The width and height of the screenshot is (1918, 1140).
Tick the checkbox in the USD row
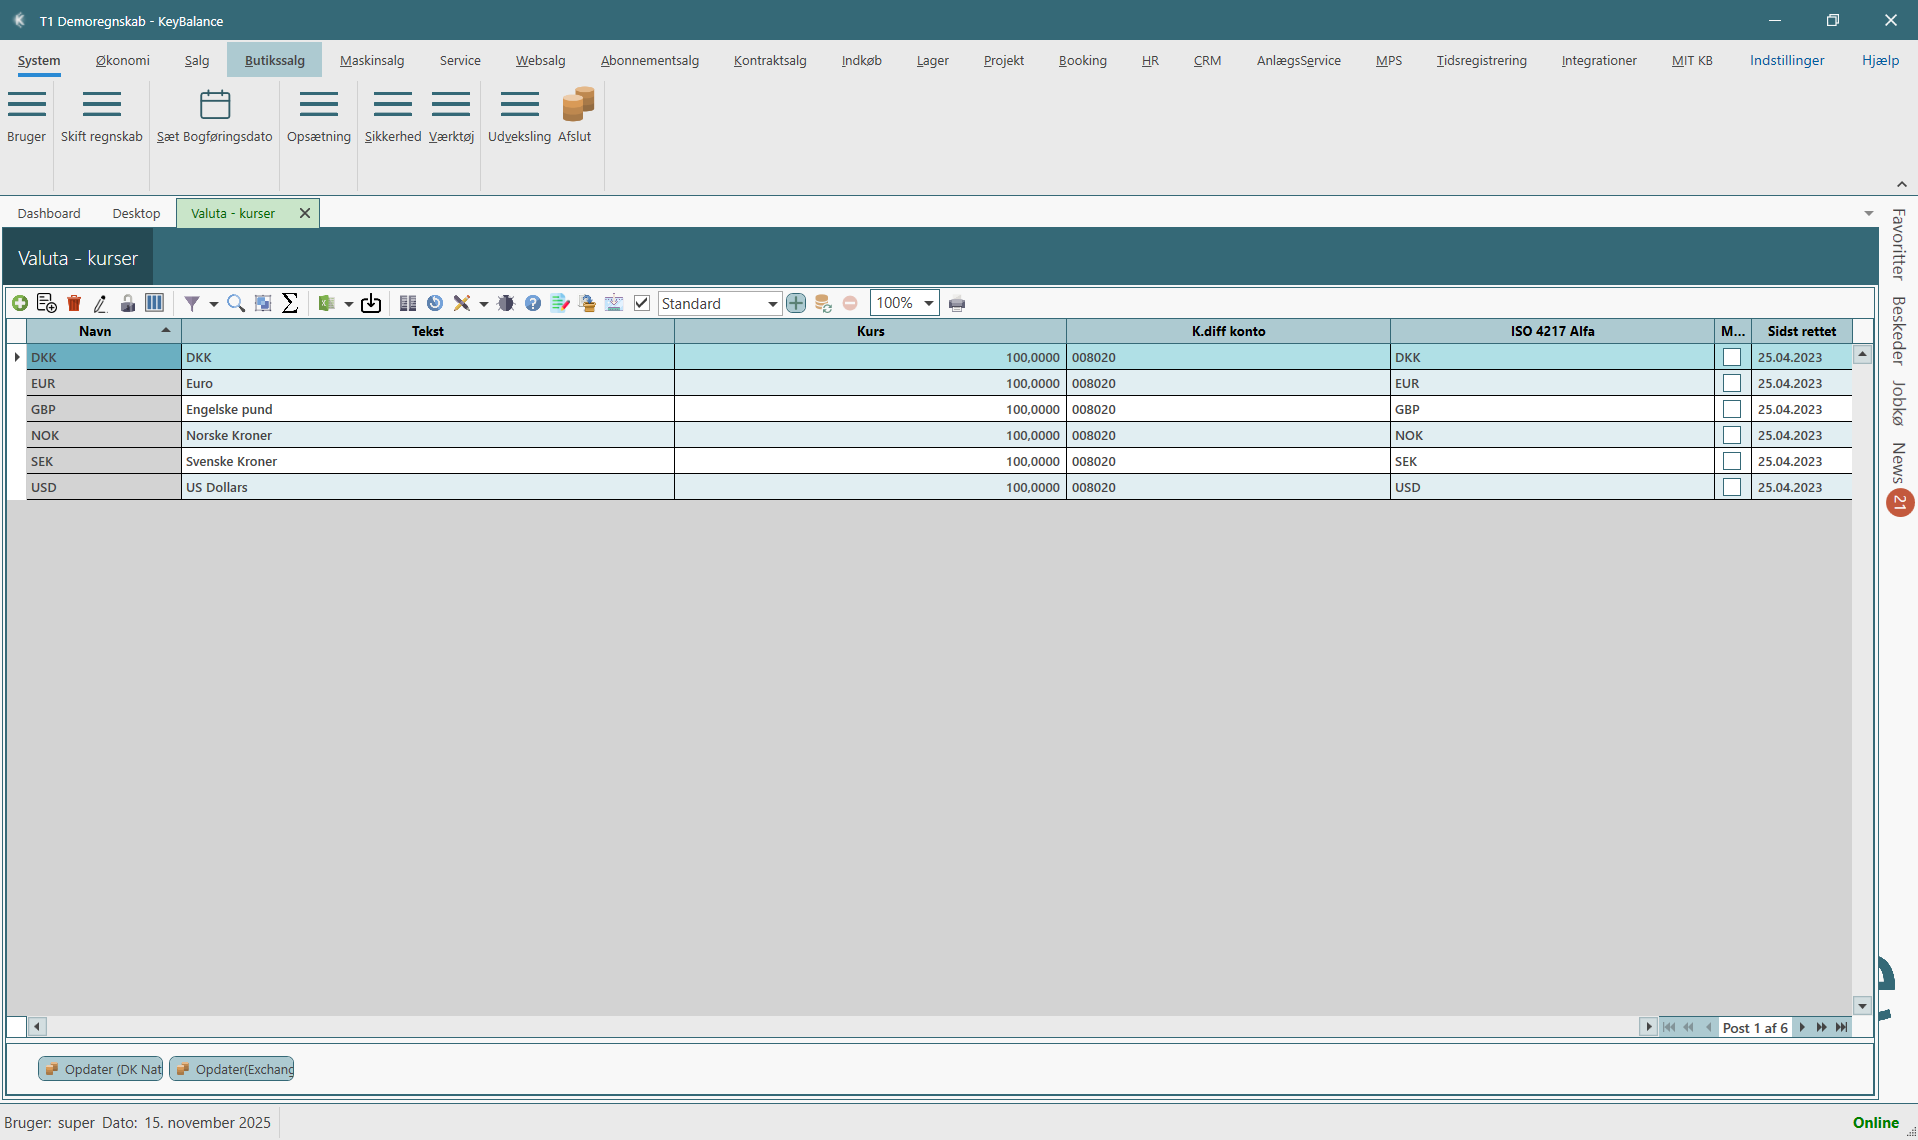[x=1732, y=487]
